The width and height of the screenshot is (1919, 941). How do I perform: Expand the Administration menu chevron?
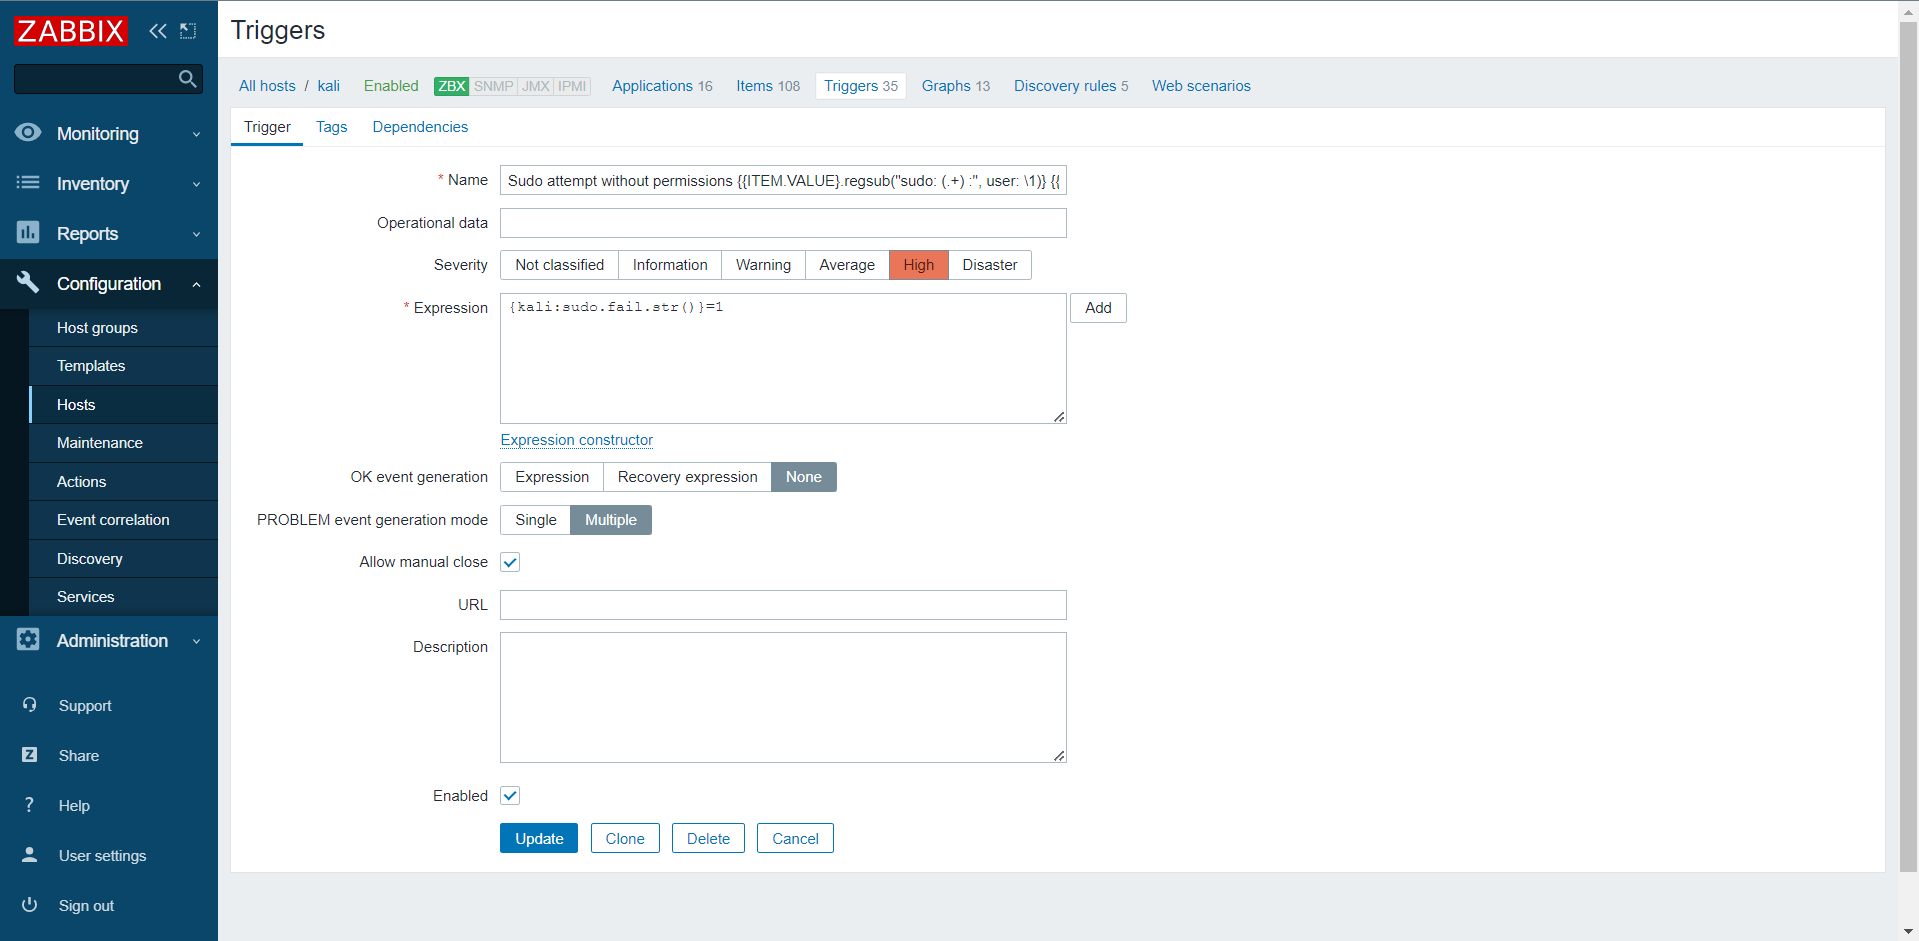[196, 641]
